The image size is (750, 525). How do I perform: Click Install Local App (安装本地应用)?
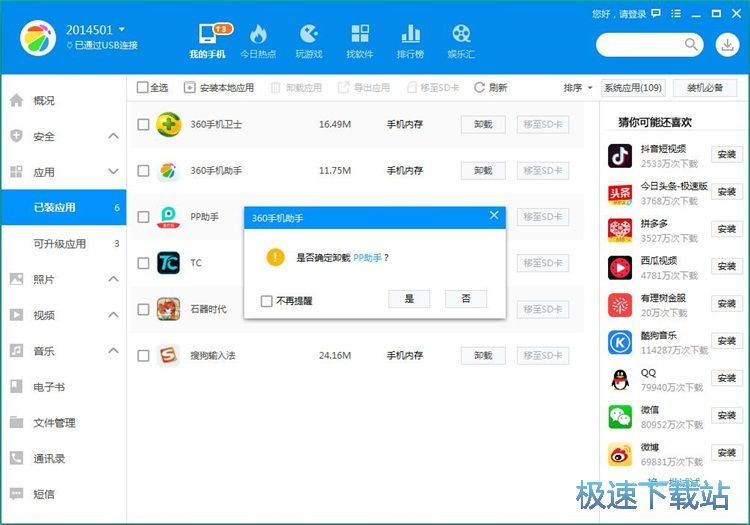(x=219, y=88)
